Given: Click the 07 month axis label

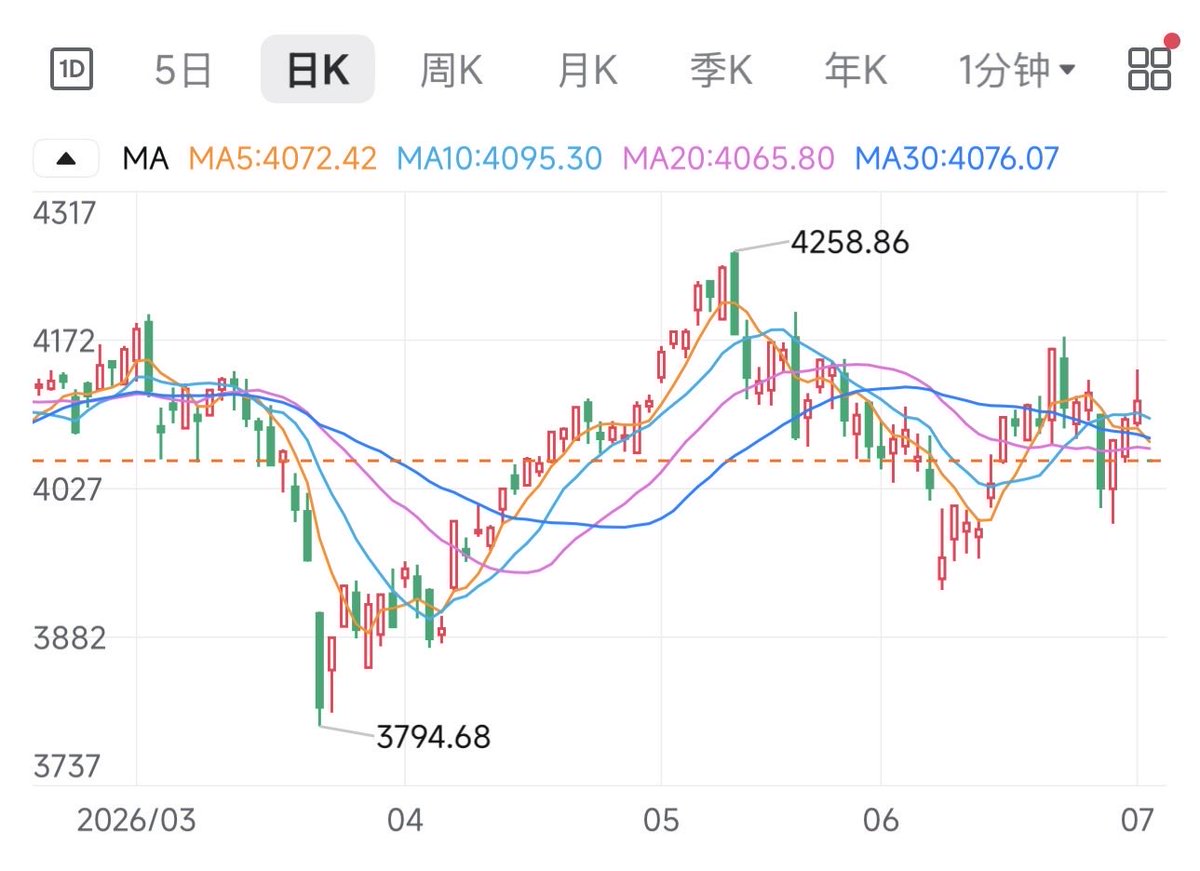Looking at the screenshot, I should click(x=1138, y=821).
